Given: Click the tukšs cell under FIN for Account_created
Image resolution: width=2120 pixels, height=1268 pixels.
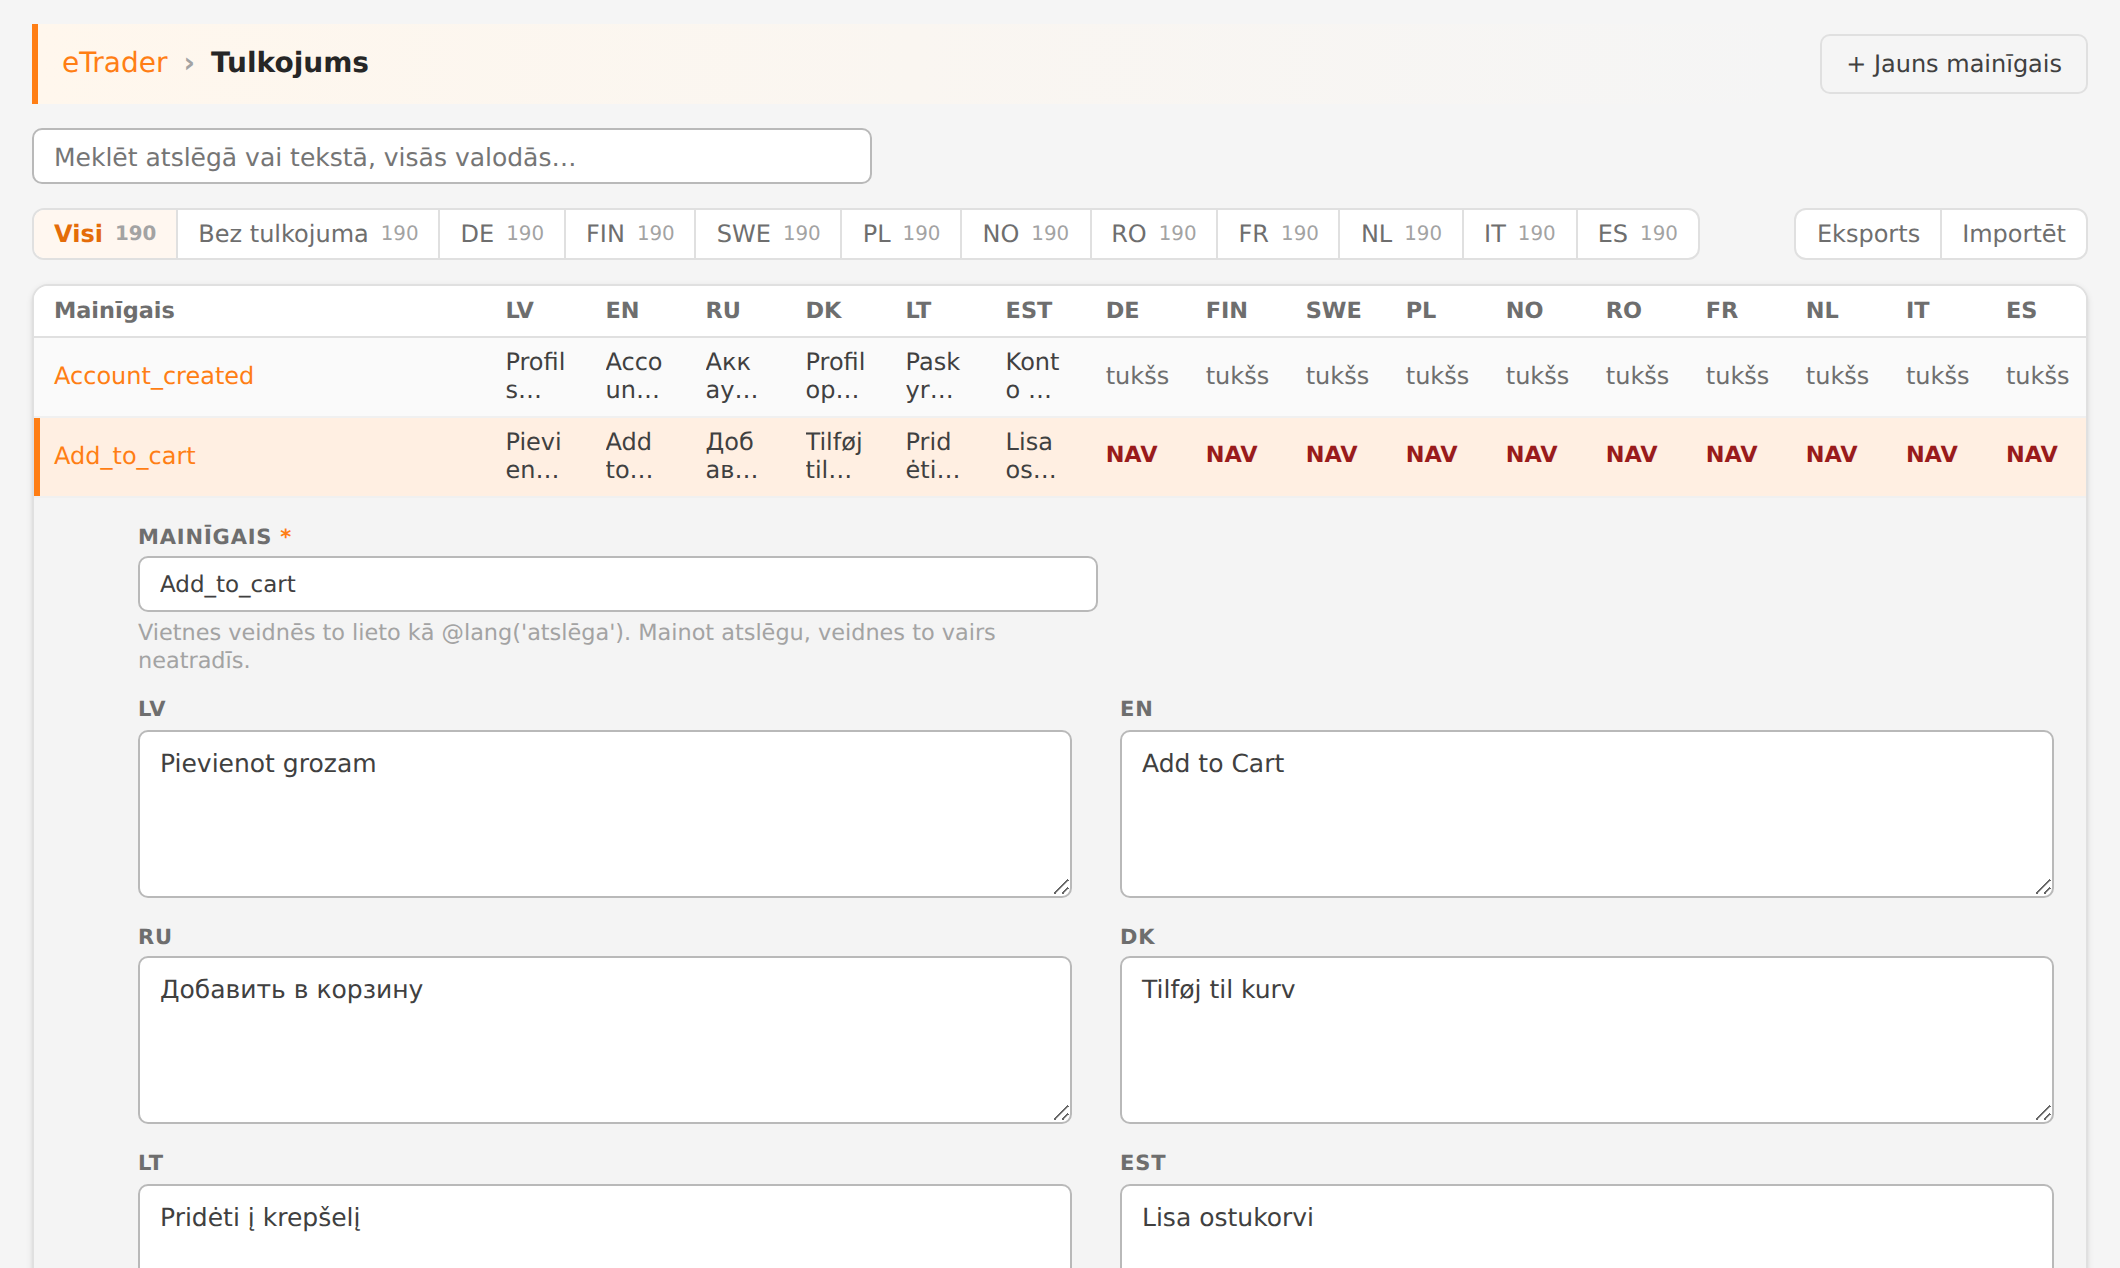Looking at the screenshot, I should click(x=1237, y=376).
